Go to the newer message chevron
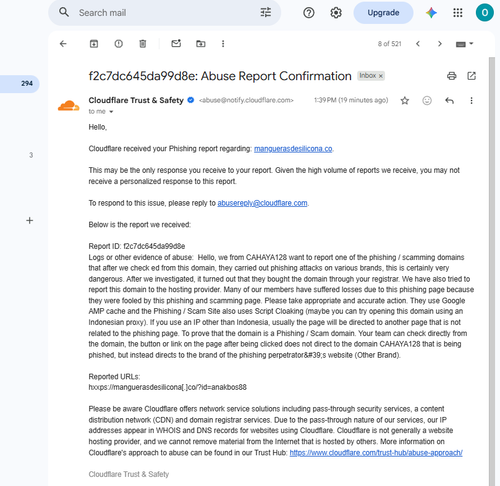500x486 pixels. 418,44
